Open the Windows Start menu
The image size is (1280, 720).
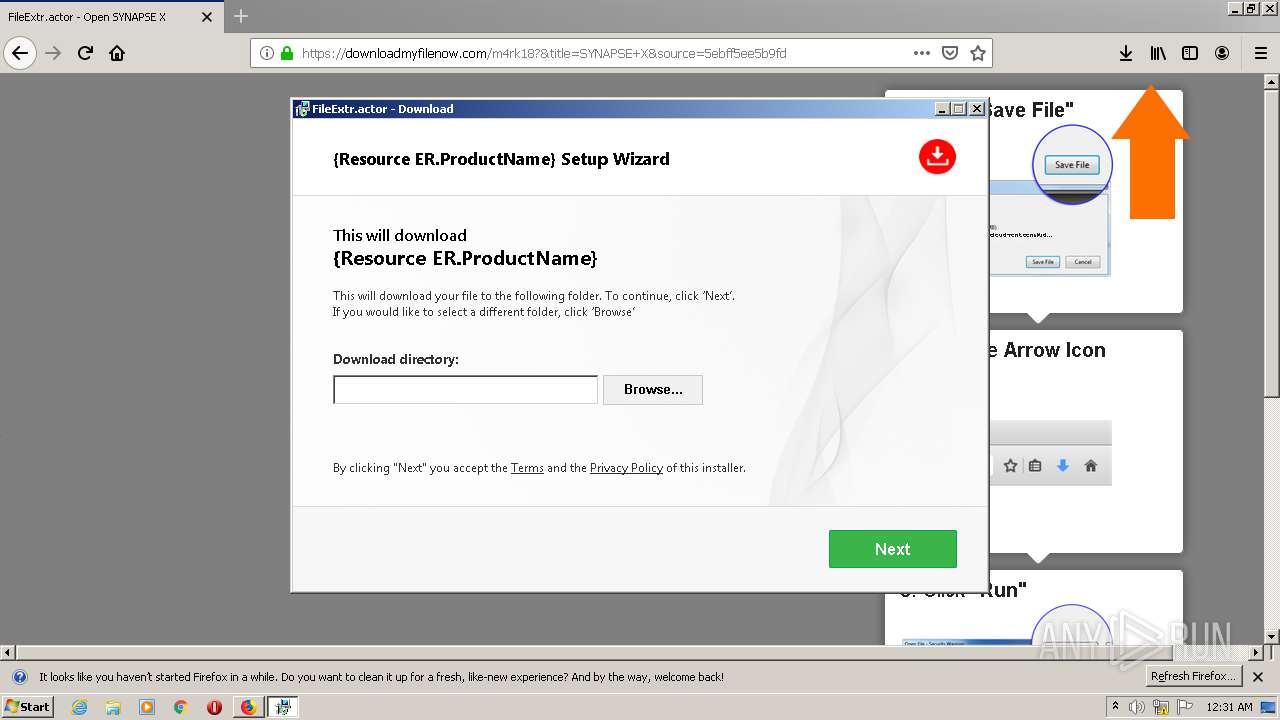point(28,706)
